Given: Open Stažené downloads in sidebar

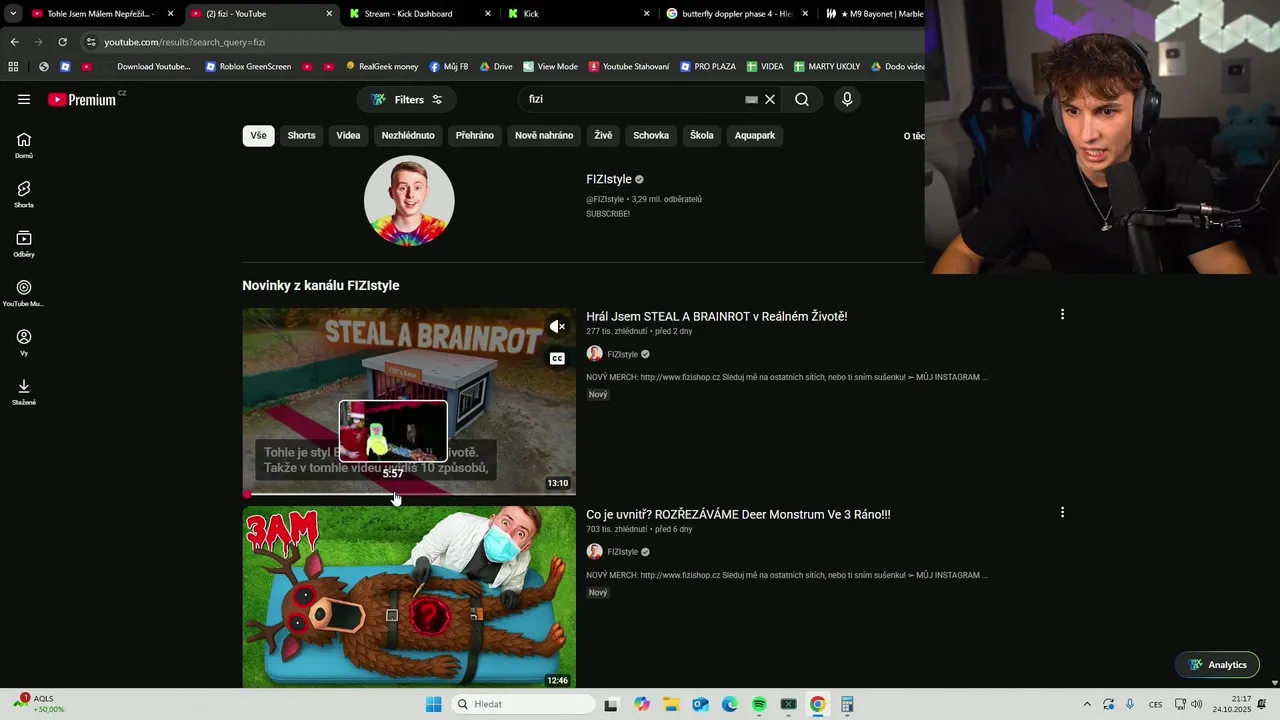Looking at the screenshot, I should point(24,392).
